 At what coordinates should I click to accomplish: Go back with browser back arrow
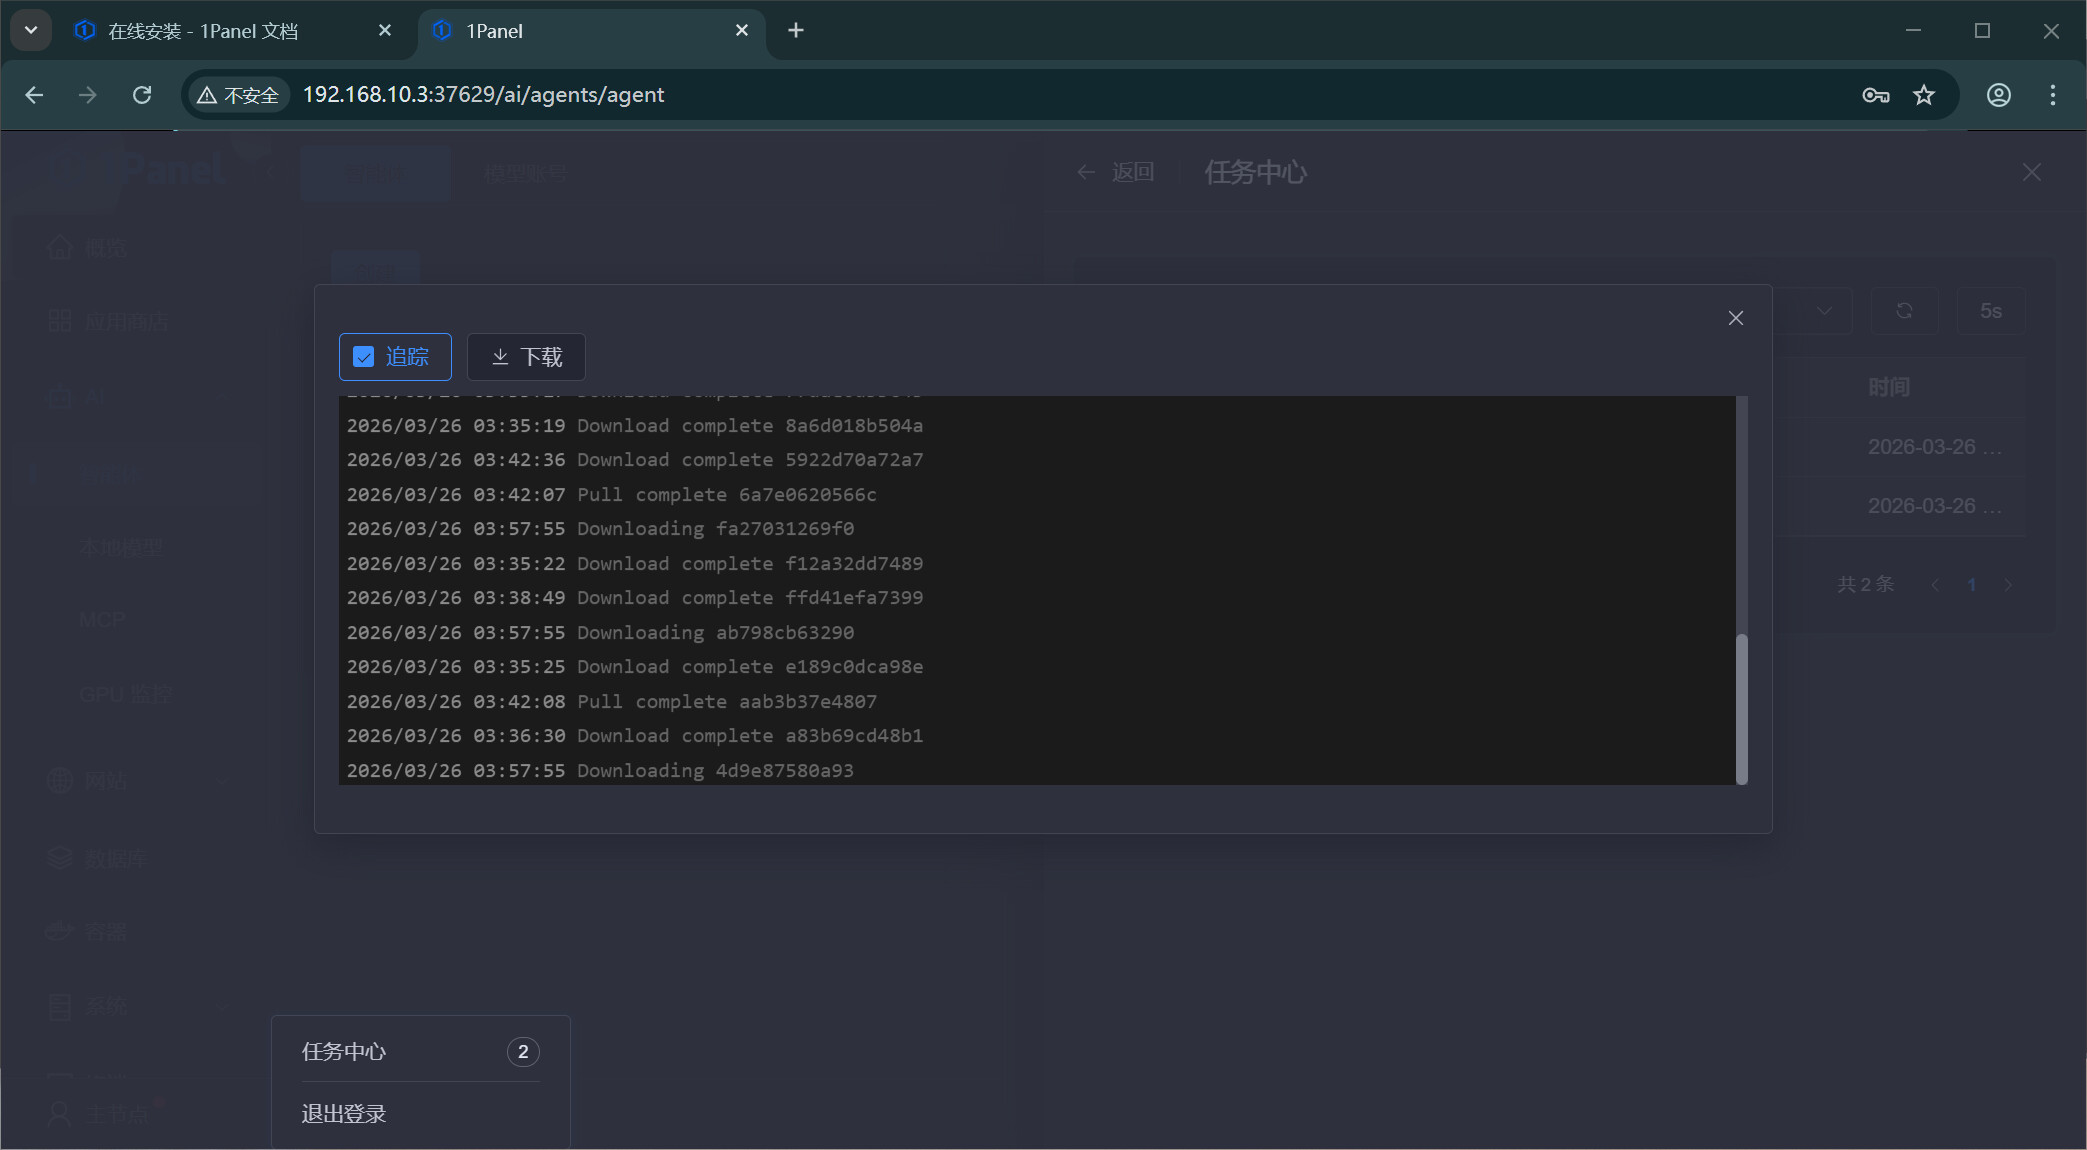(x=34, y=95)
